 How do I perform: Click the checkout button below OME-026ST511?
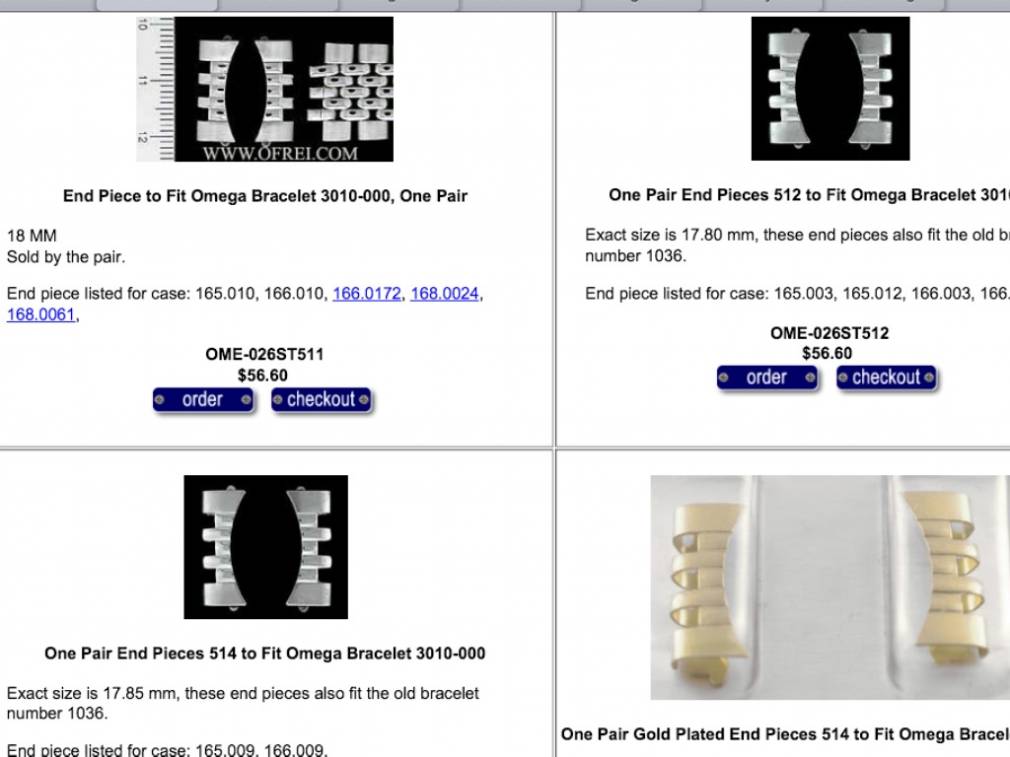(321, 399)
